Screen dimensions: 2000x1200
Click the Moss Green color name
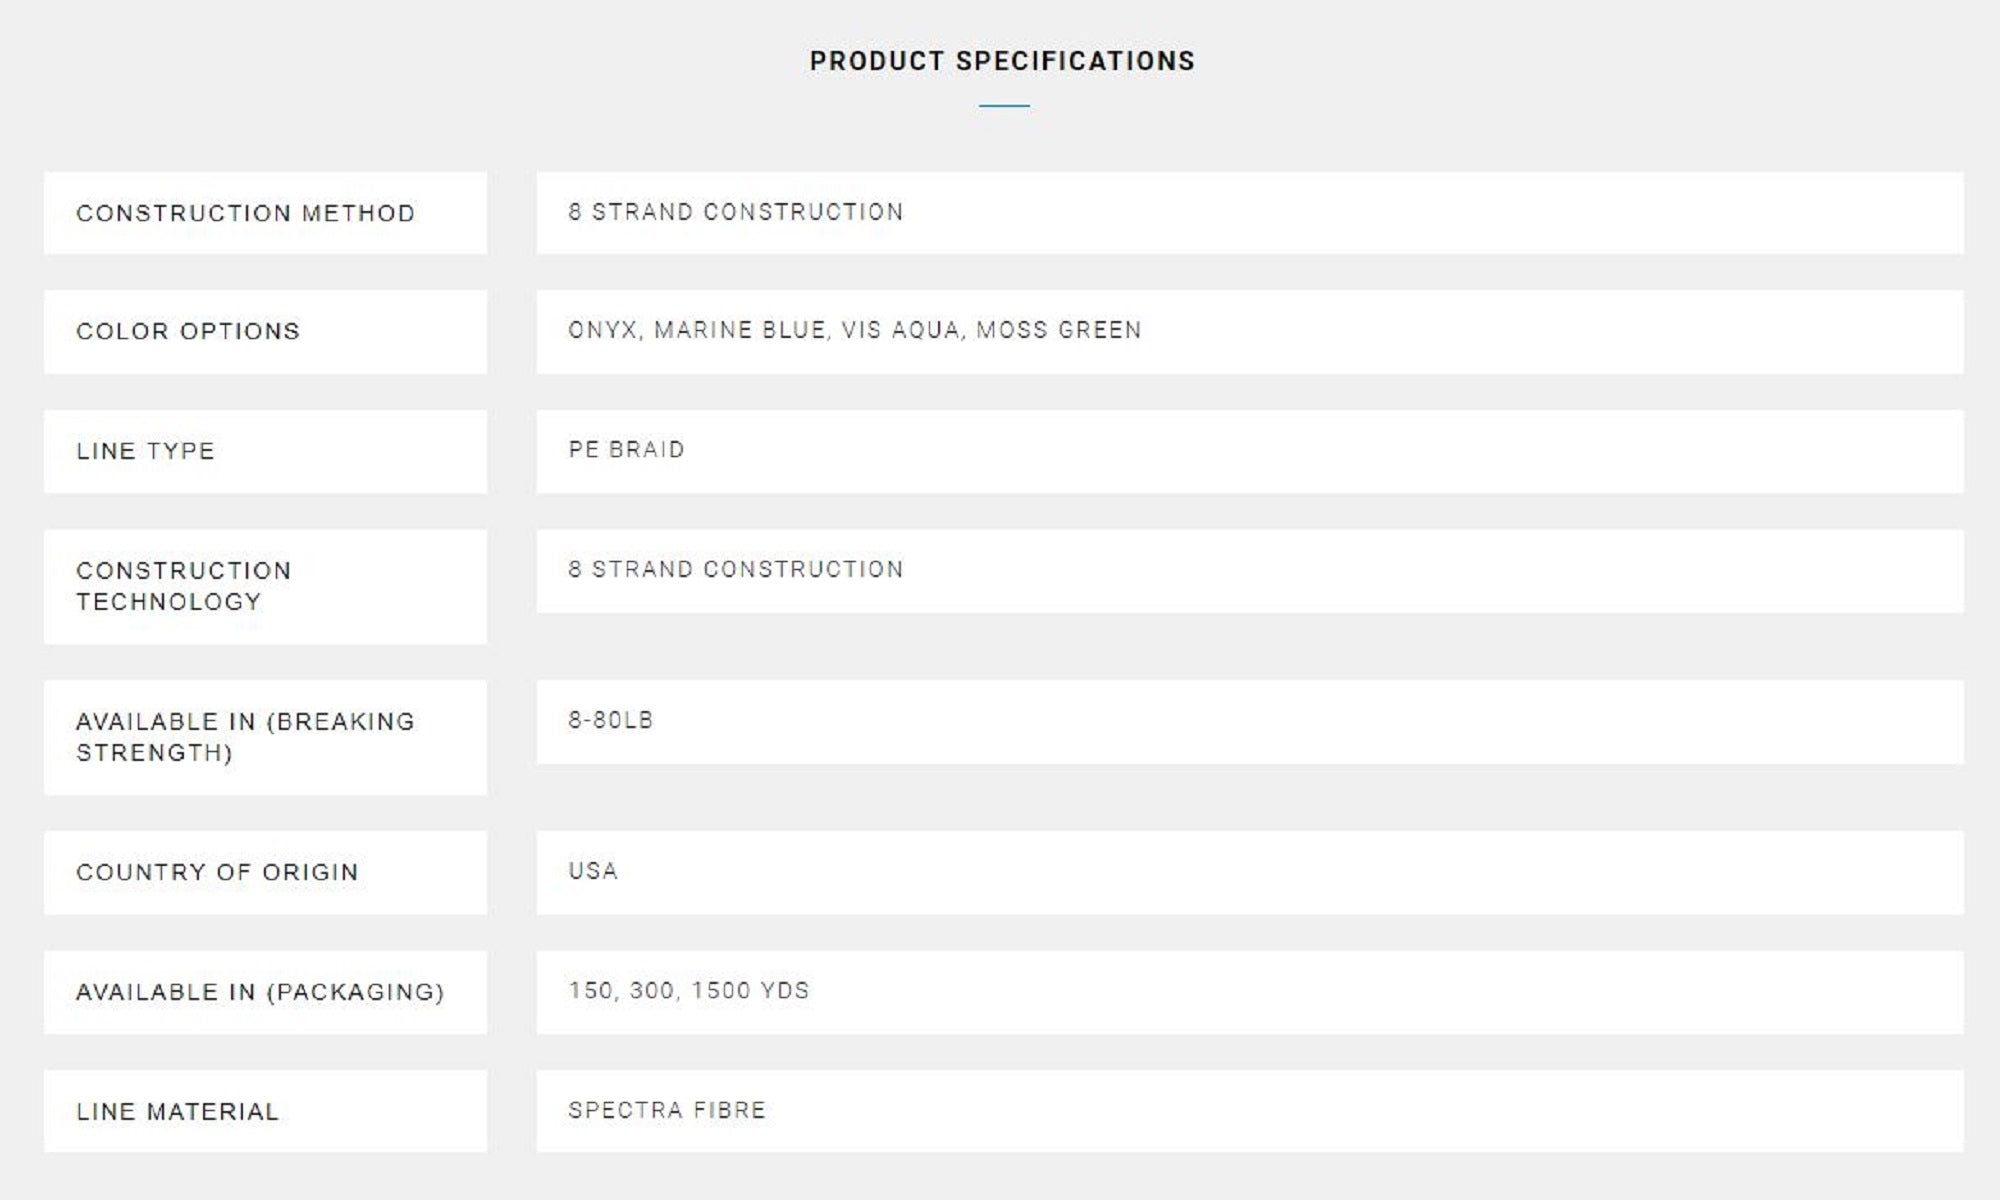1058,330
